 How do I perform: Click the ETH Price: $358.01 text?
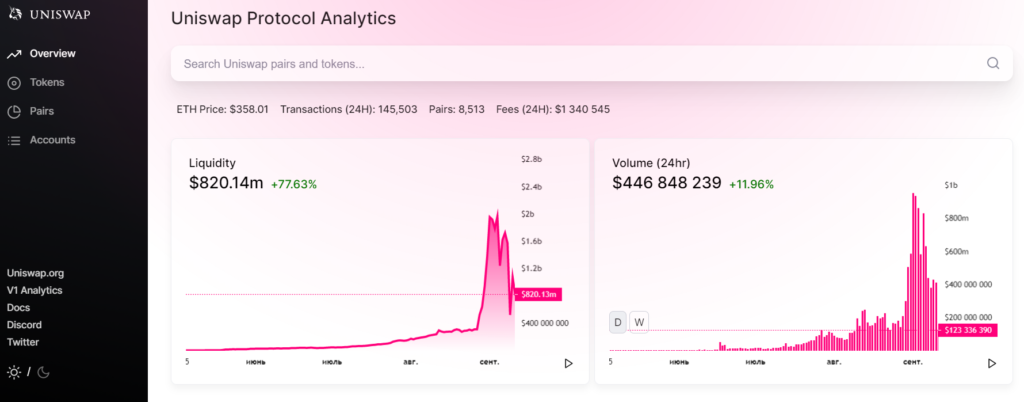(x=223, y=110)
